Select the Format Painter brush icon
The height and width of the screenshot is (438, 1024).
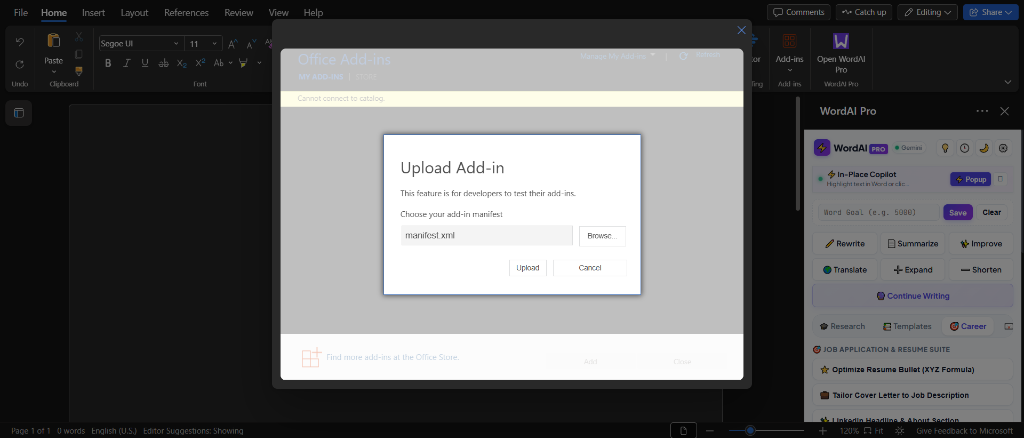pos(79,70)
